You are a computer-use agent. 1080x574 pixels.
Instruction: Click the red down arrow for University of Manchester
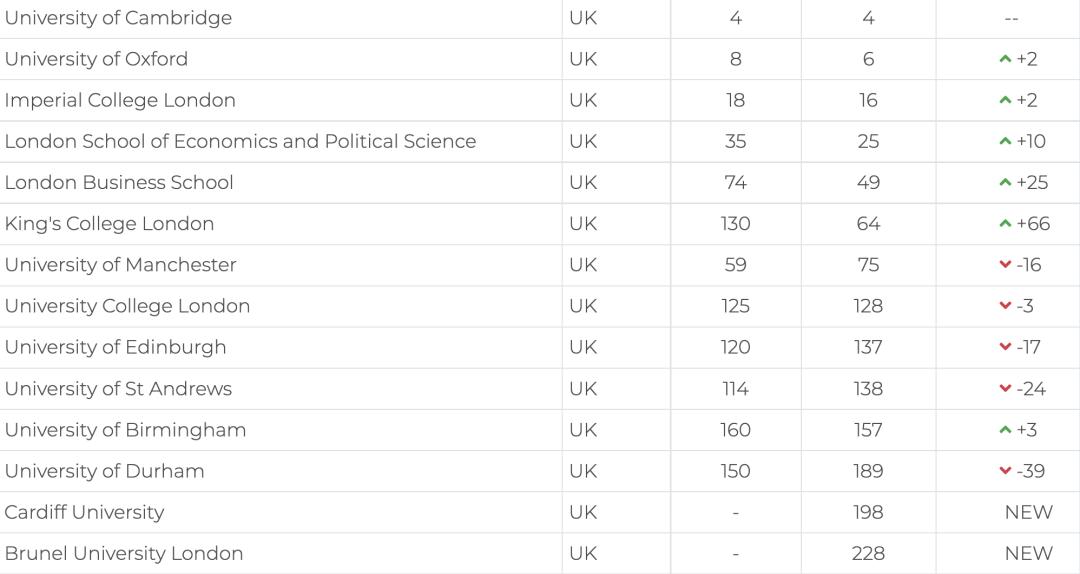[1005, 265]
